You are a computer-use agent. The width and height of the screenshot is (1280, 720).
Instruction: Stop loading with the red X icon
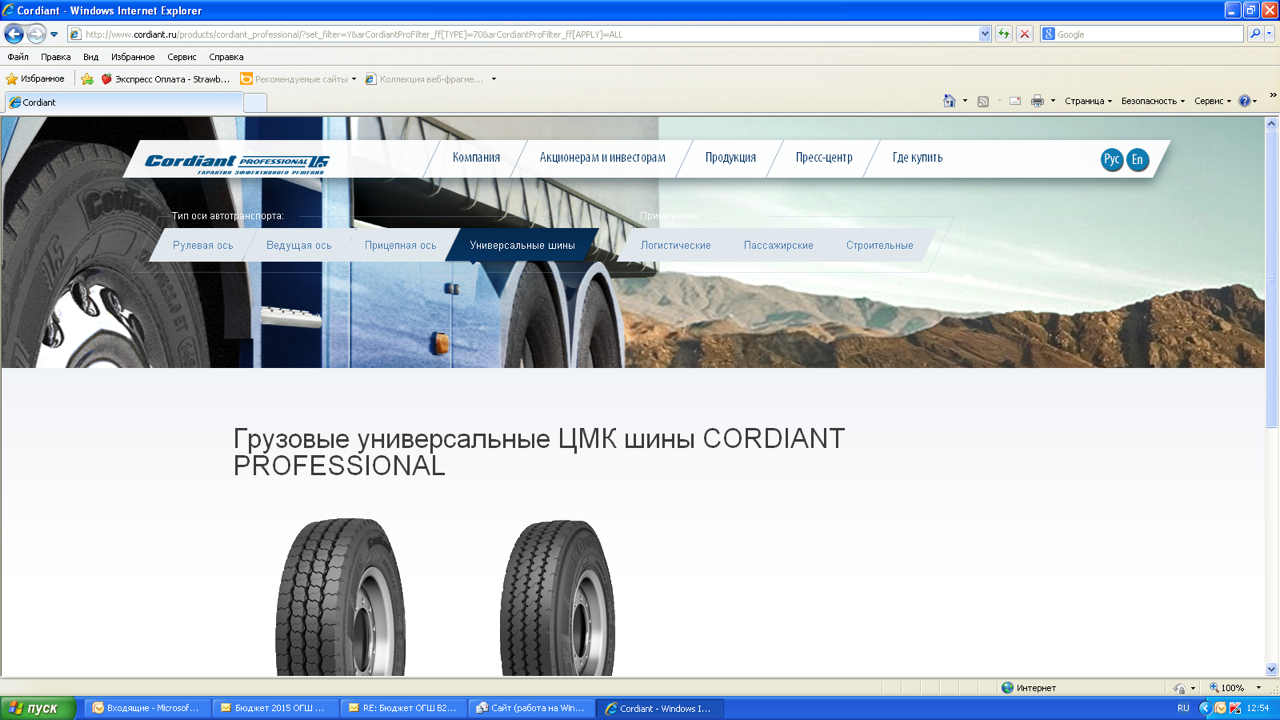(x=1024, y=34)
